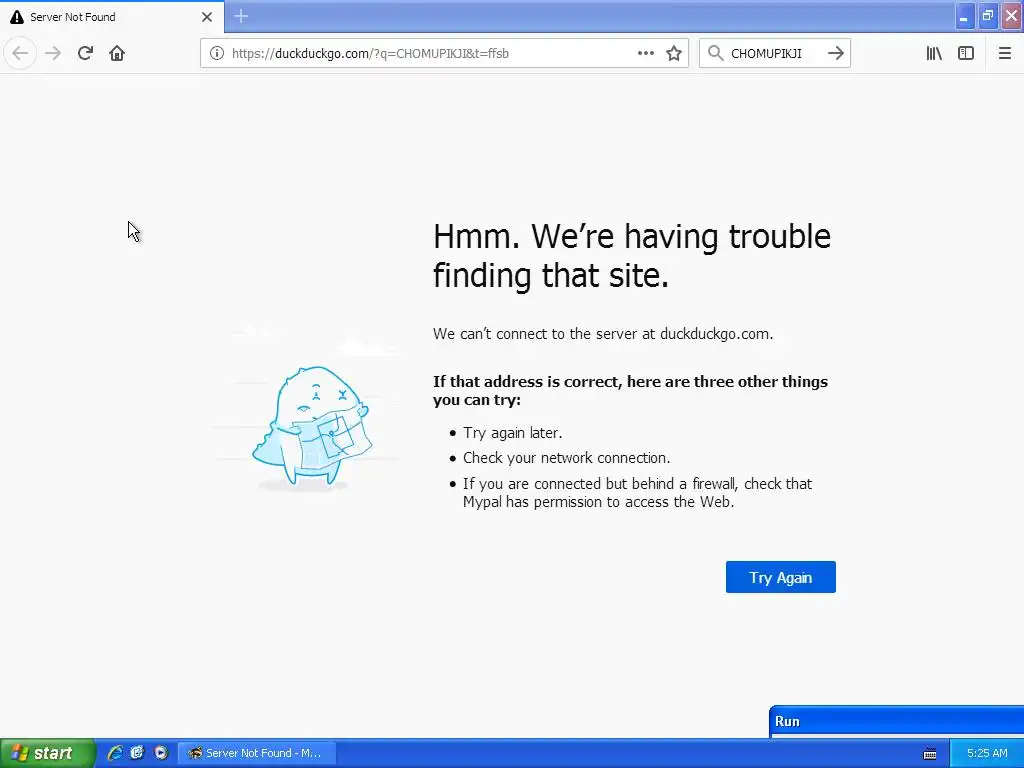Launch Internet Explorer from quick launch
The width and height of the screenshot is (1024, 768).
point(115,753)
